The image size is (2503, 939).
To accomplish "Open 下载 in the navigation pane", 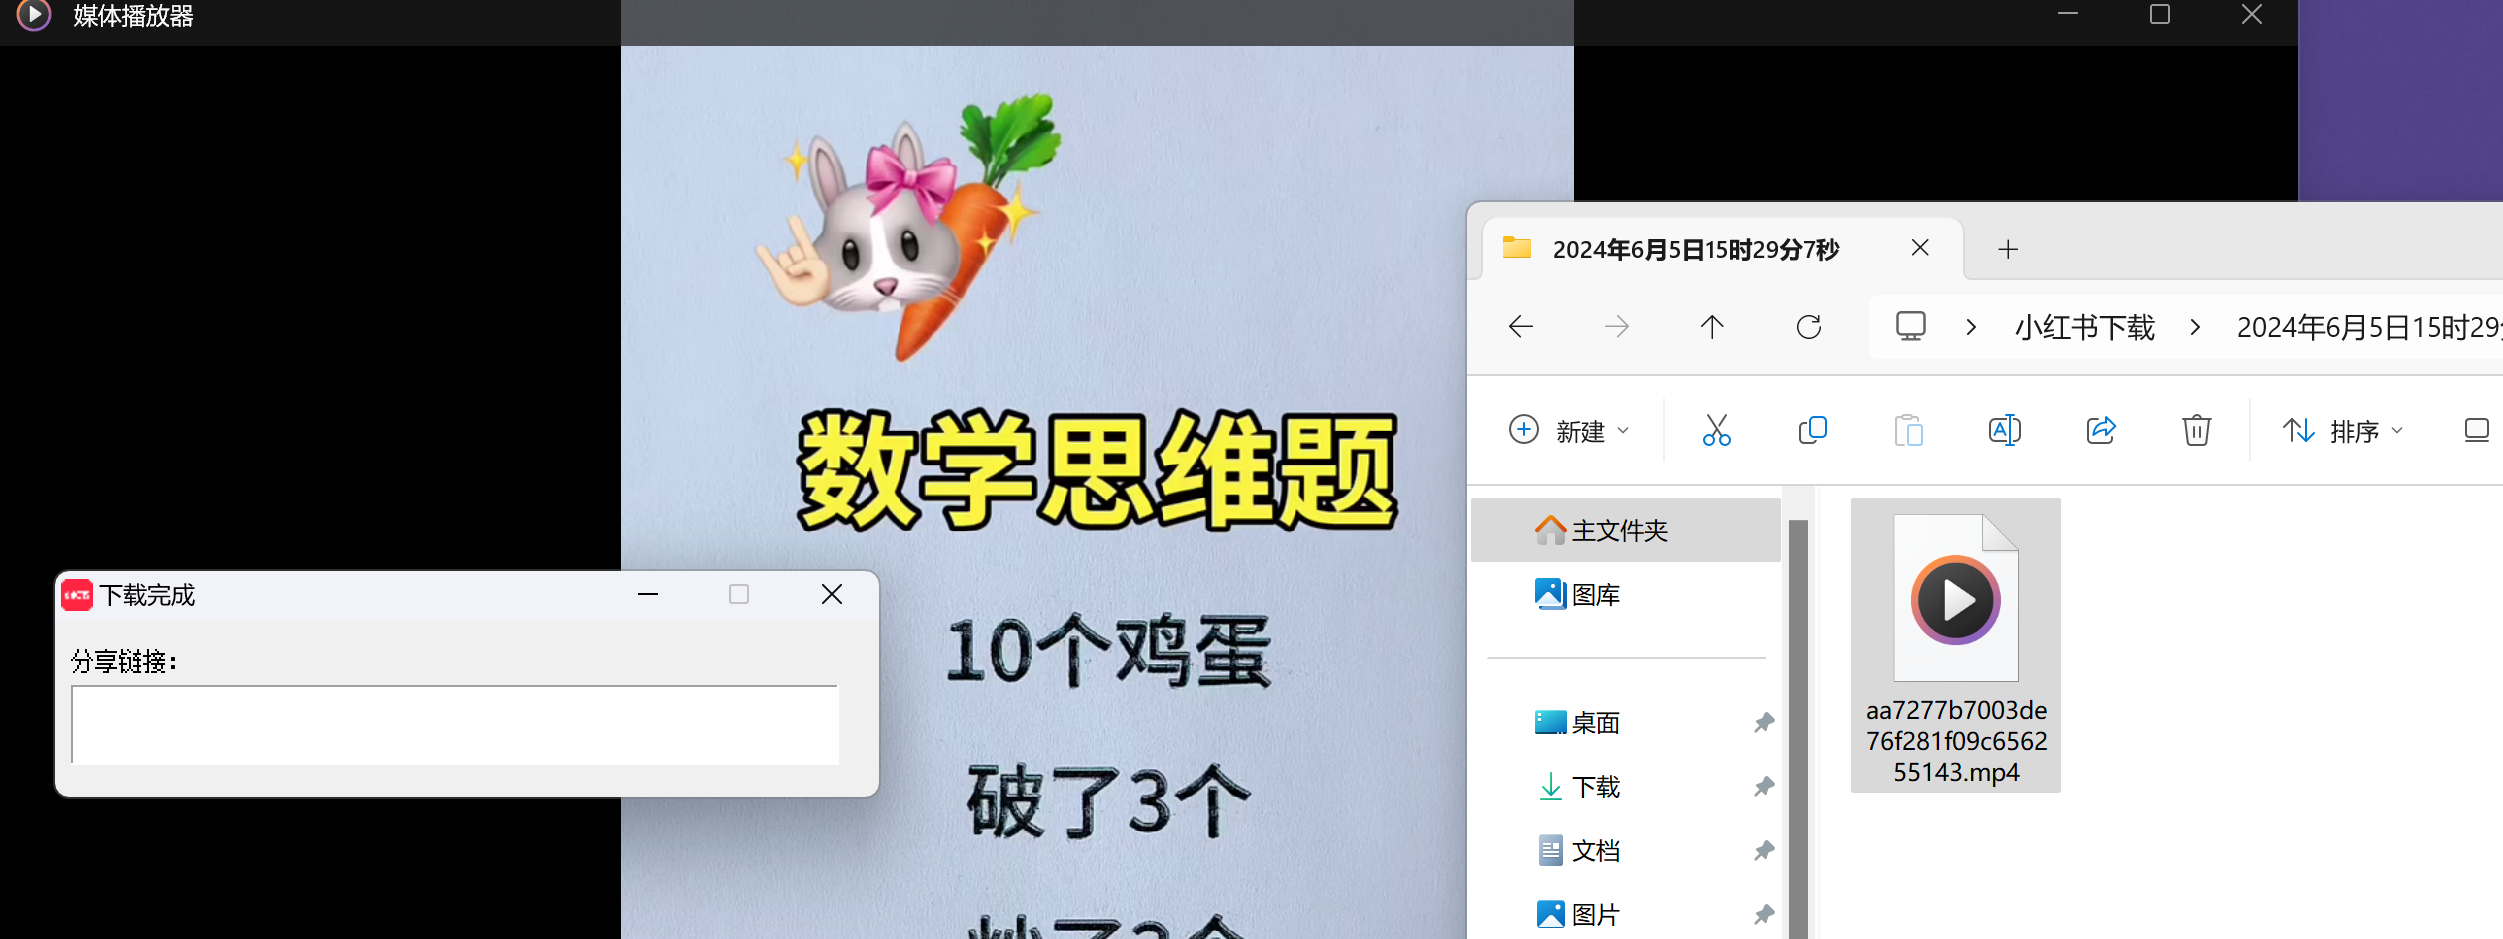I will (1626, 786).
